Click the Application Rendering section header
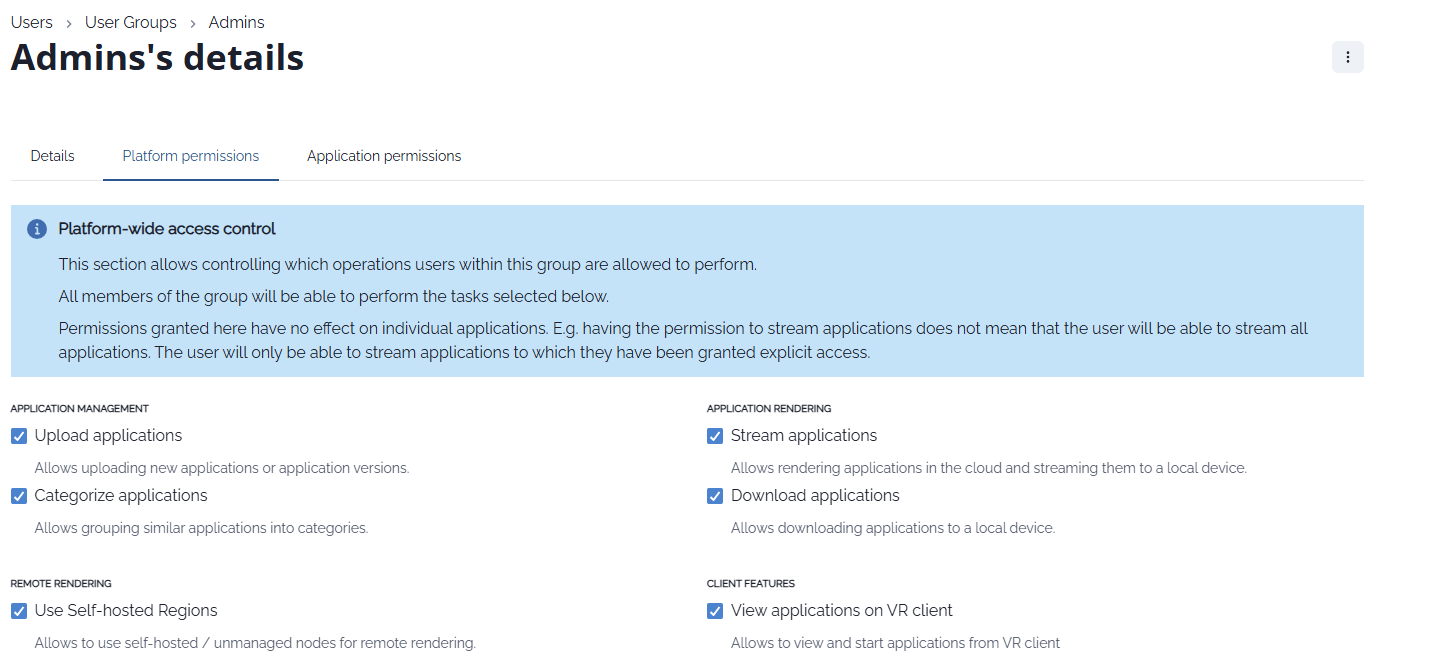1439x668 pixels. point(769,408)
